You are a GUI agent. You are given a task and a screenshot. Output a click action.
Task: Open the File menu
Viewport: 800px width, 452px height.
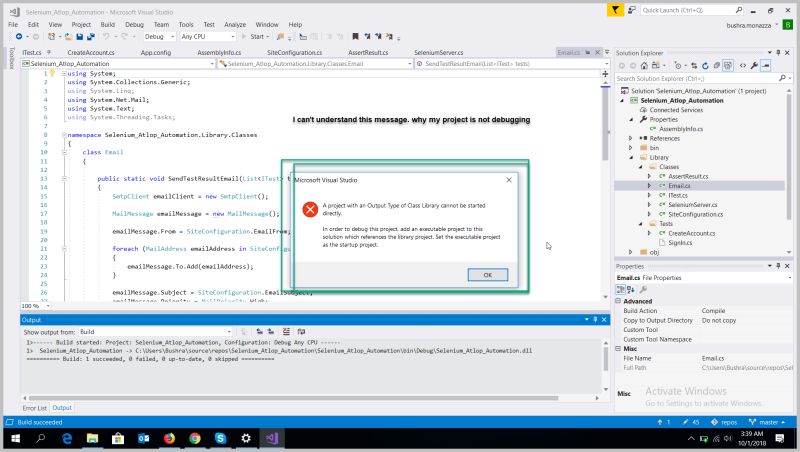tap(13, 24)
